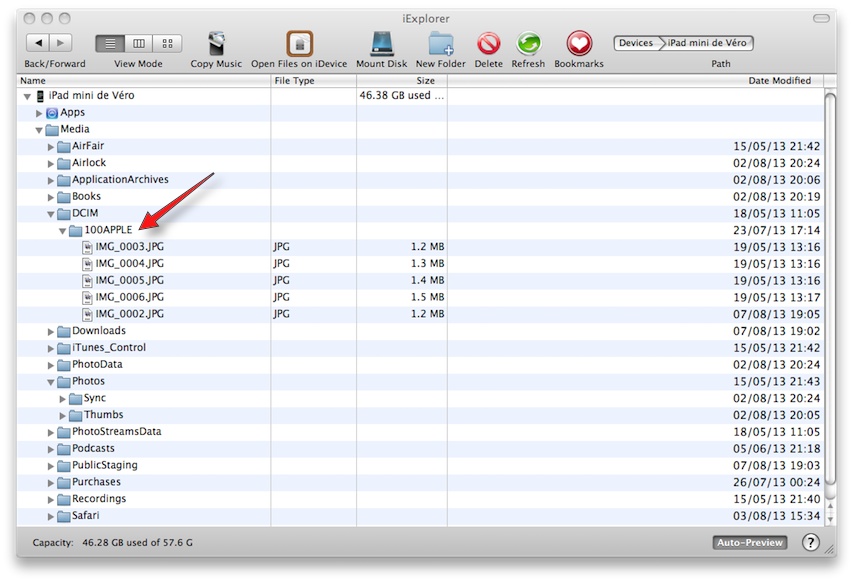This screenshot has width=854, height=582.
Task: Click the red Delete icon
Action: 489,44
